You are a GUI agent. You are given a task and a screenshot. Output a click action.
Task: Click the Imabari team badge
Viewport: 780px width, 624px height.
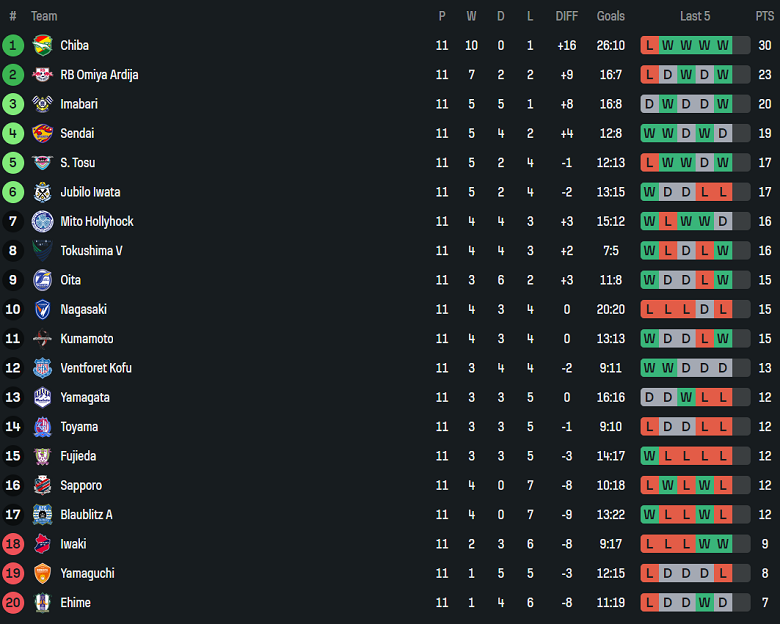(42, 104)
